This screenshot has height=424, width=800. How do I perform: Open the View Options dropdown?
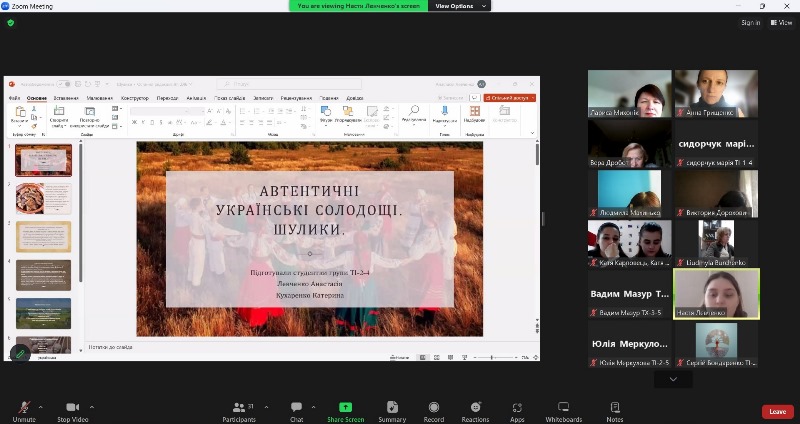(x=459, y=6)
